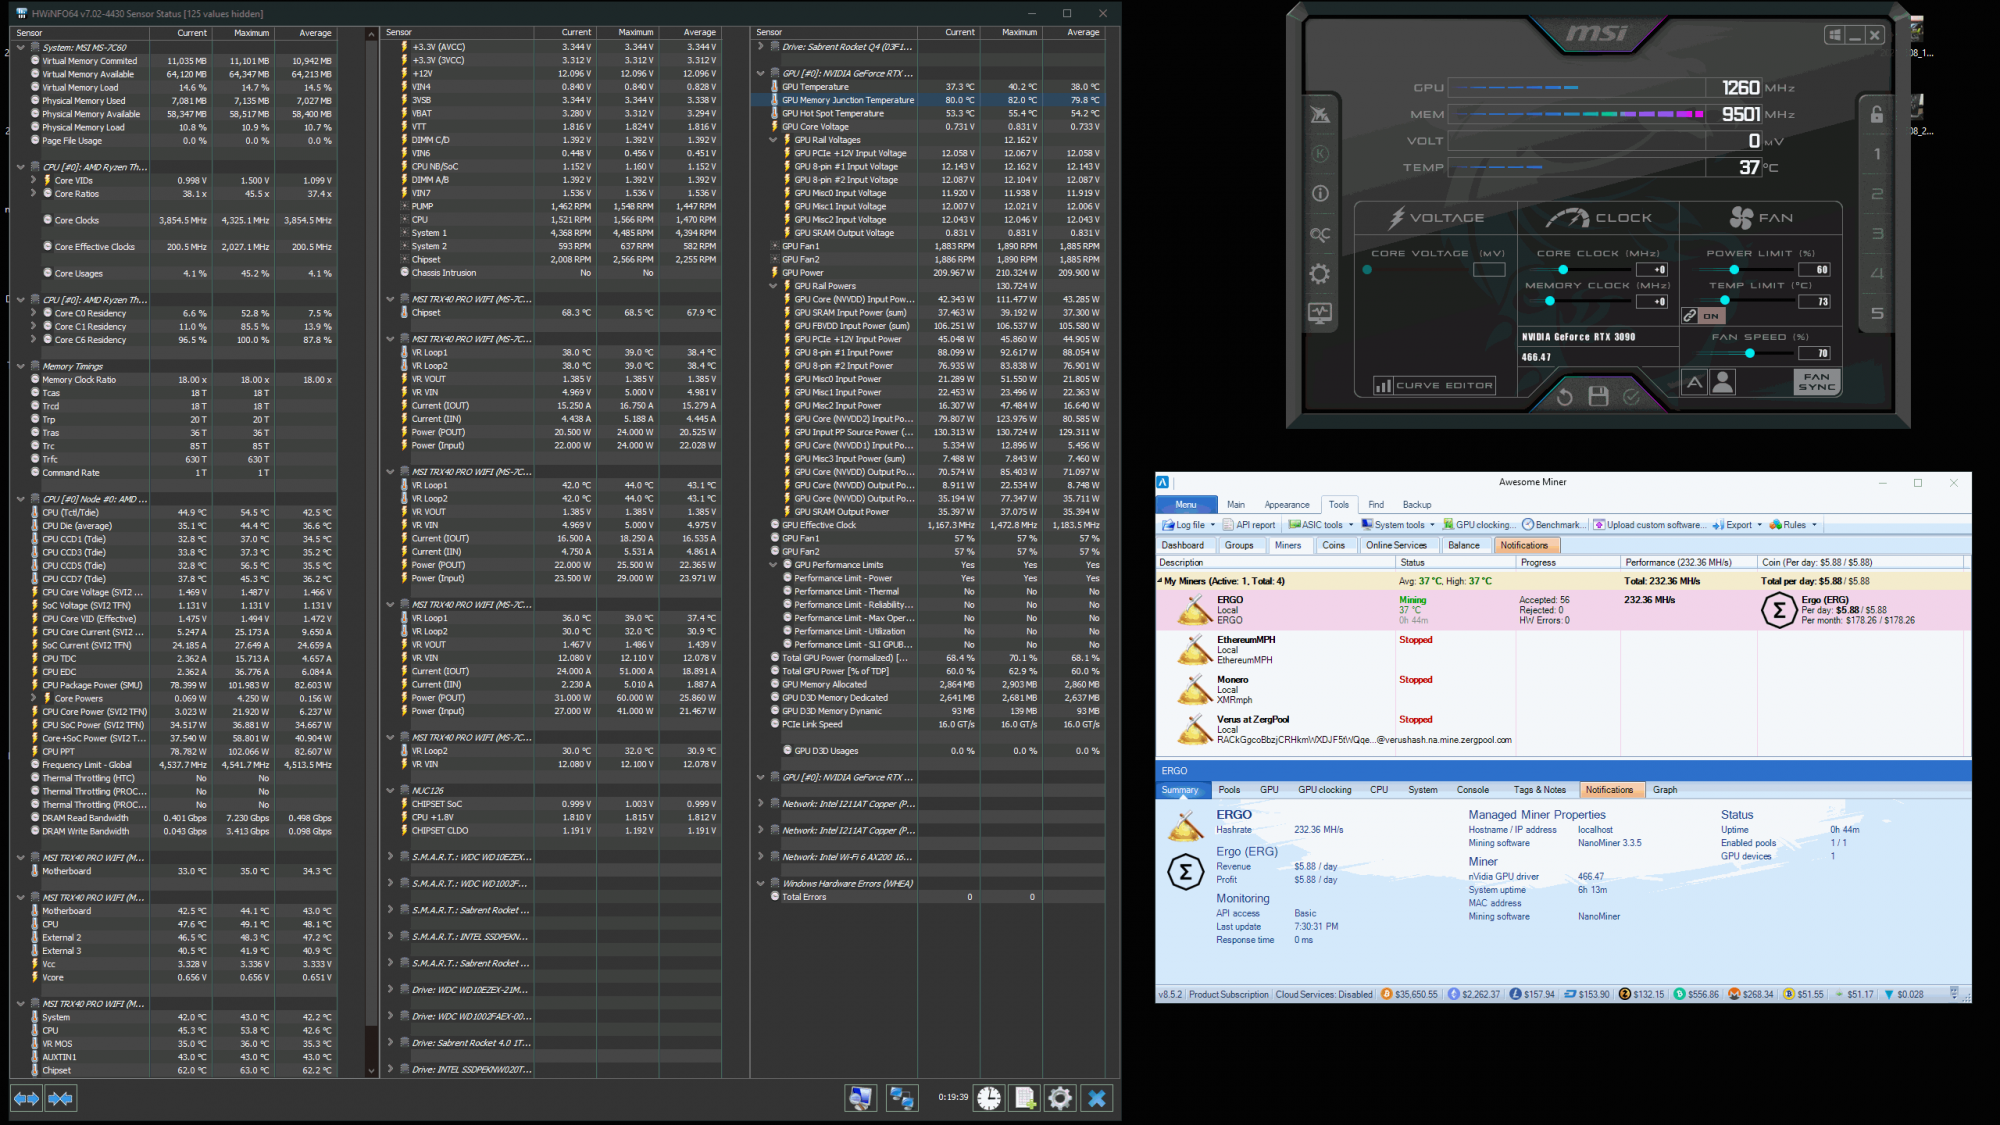Screen dimensions: 2000x1125
Task: Click Upload custom software toolbar item
Action: tap(1648, 525)
